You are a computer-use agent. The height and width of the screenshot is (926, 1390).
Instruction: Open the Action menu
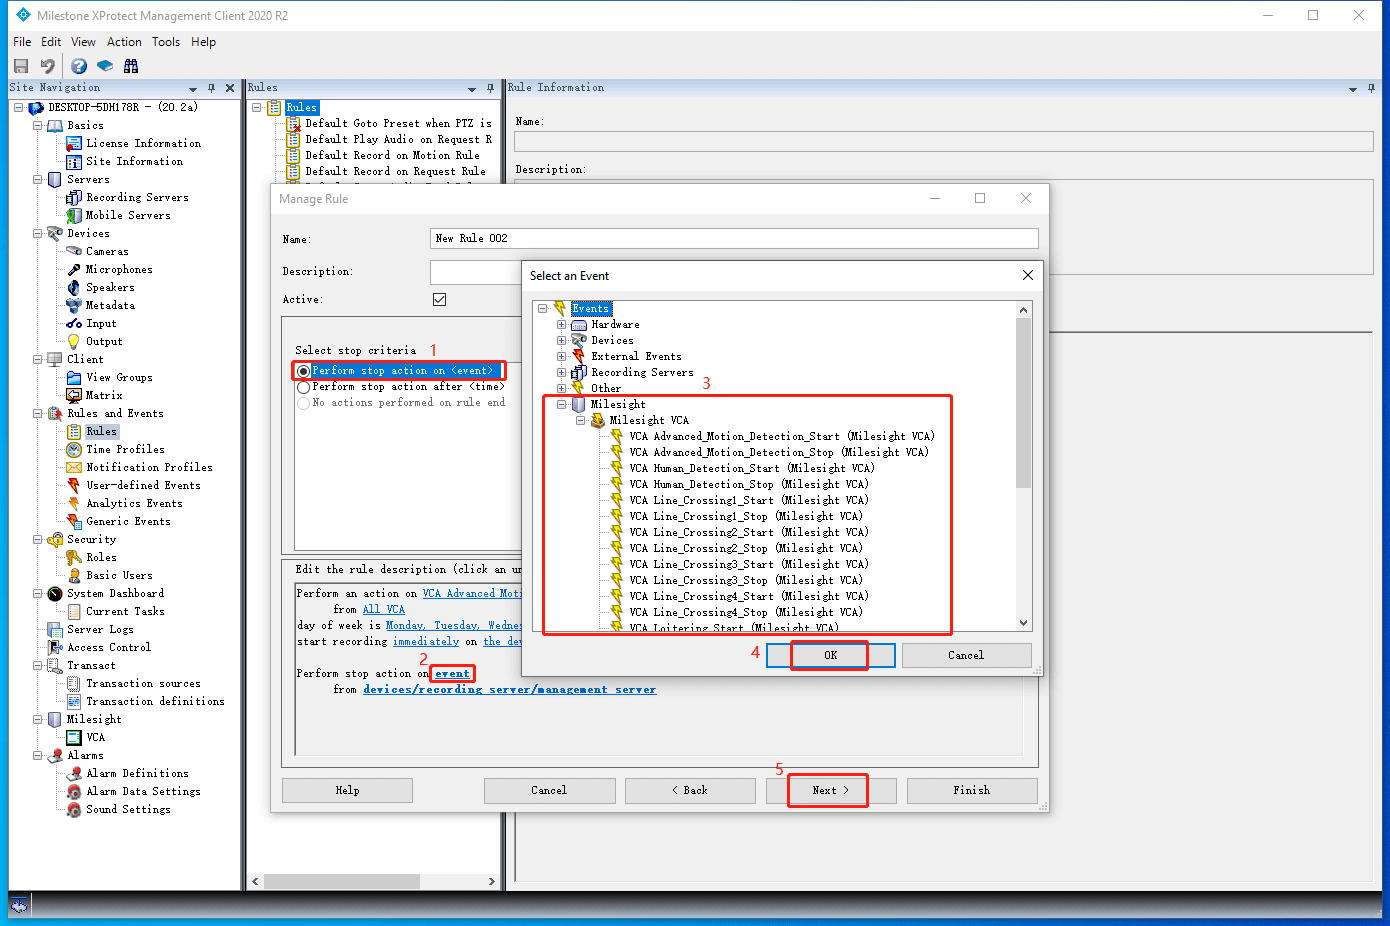124,42
